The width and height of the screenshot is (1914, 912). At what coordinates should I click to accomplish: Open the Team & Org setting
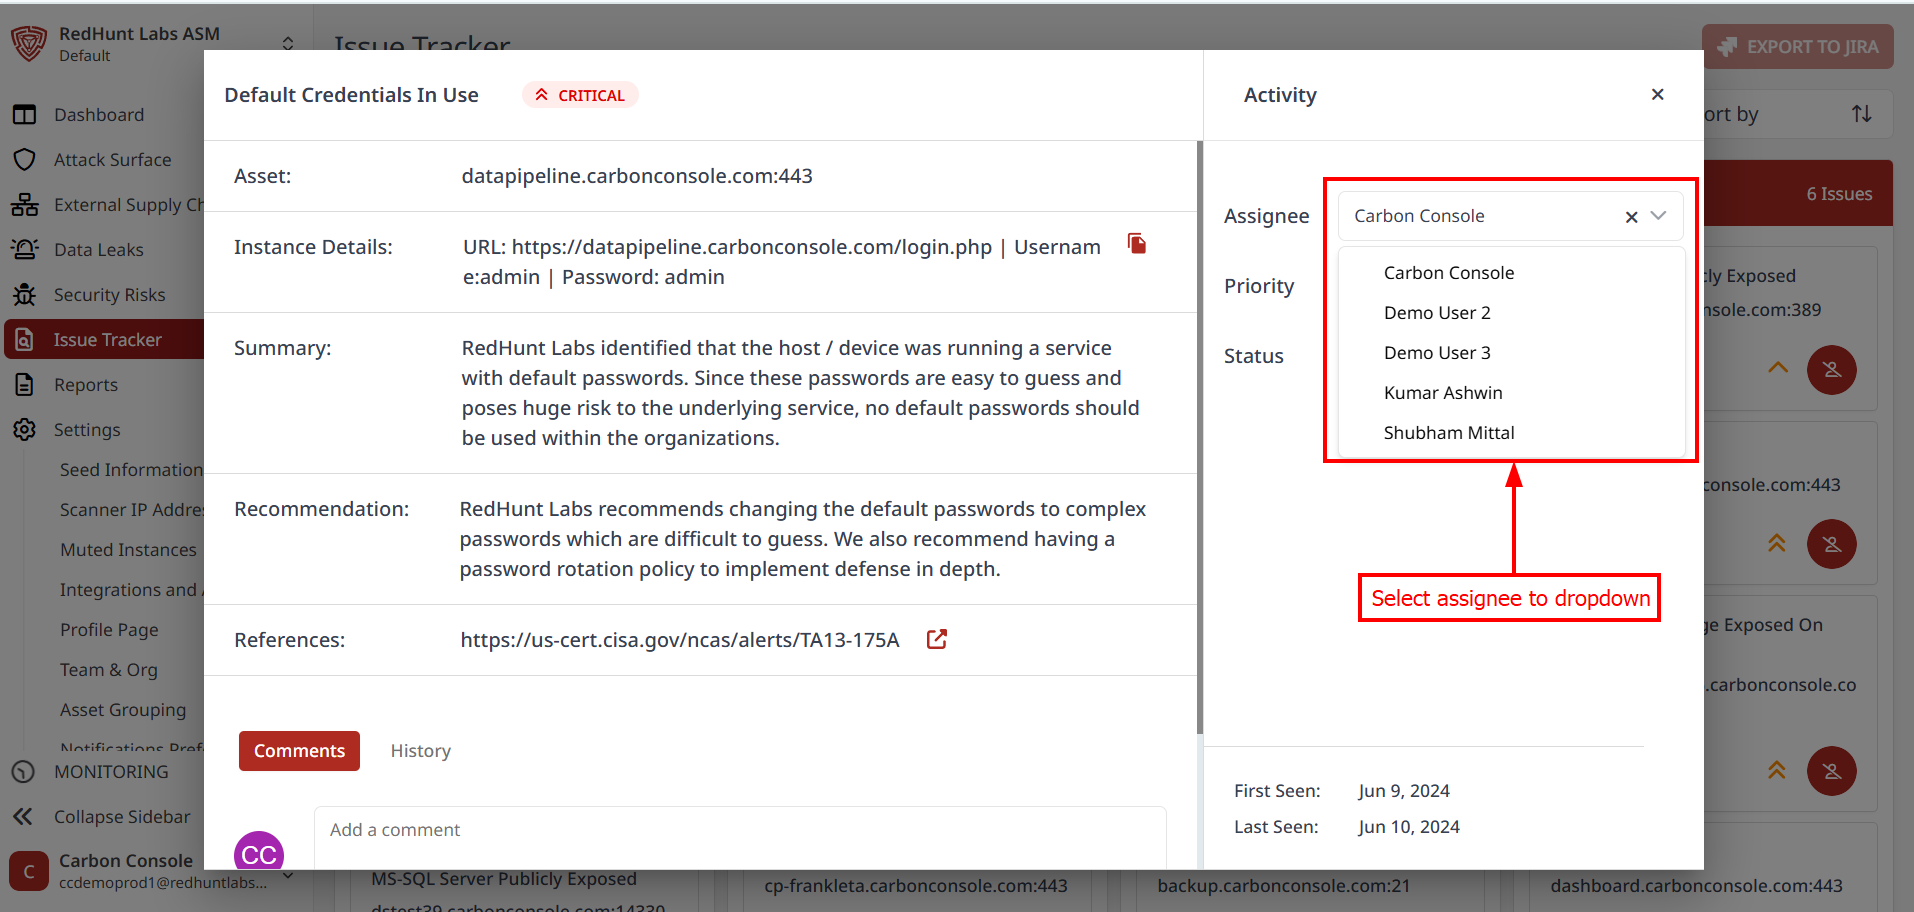(x=108, y=670)
